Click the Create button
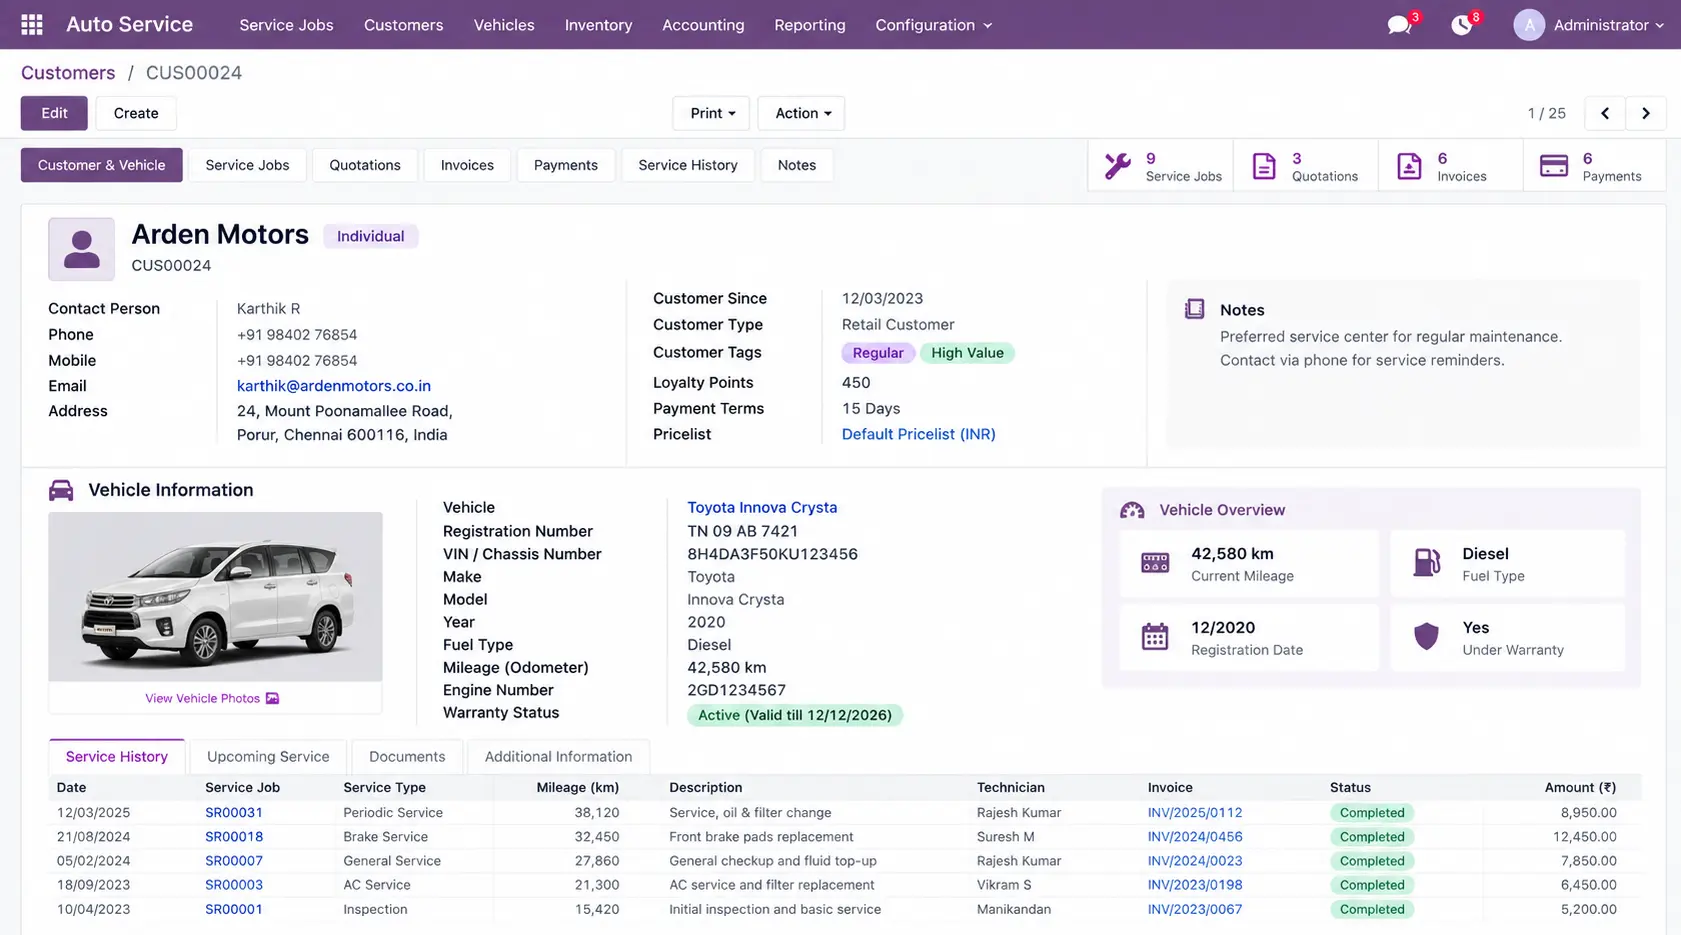Image resolution: width=1681 pixels, height=935 pixels. (x=136, y=113)
